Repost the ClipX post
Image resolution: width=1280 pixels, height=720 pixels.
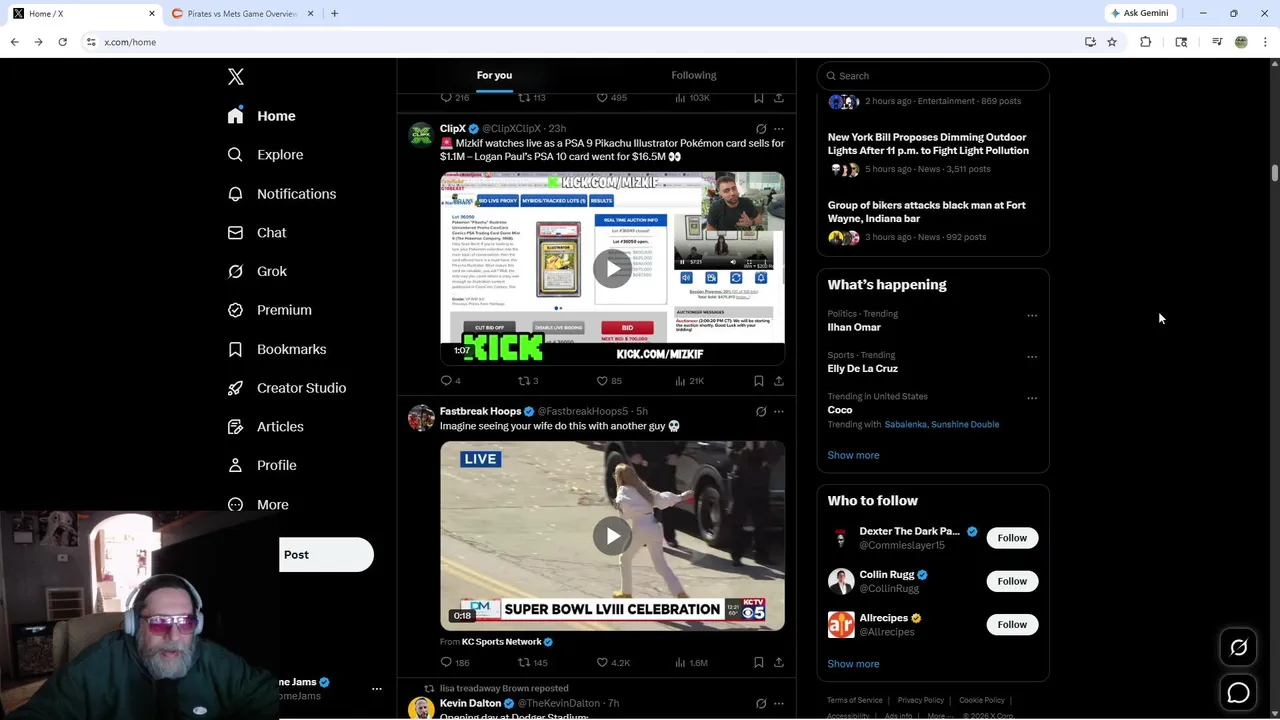527,381
